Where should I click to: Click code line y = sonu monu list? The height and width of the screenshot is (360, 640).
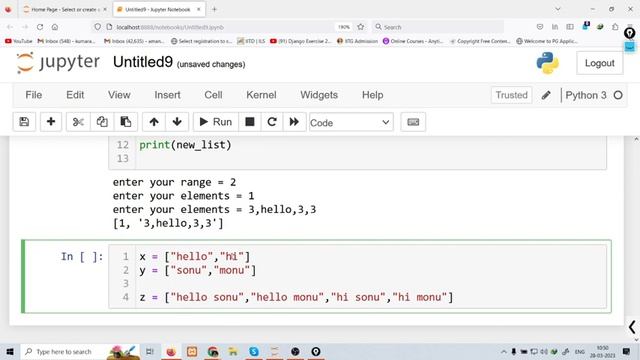(x=198, y=270)
